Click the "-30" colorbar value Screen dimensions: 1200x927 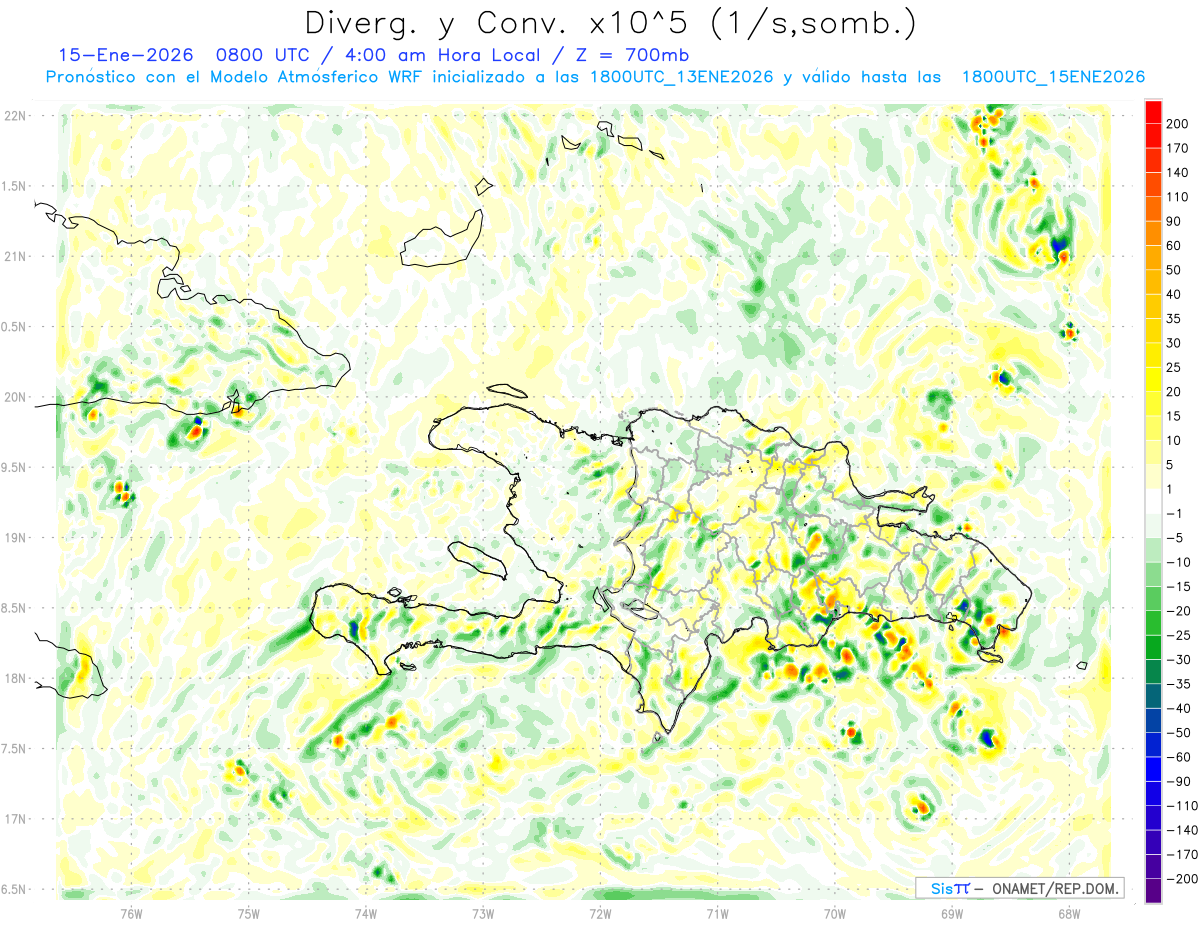[x=1177, y=659]
